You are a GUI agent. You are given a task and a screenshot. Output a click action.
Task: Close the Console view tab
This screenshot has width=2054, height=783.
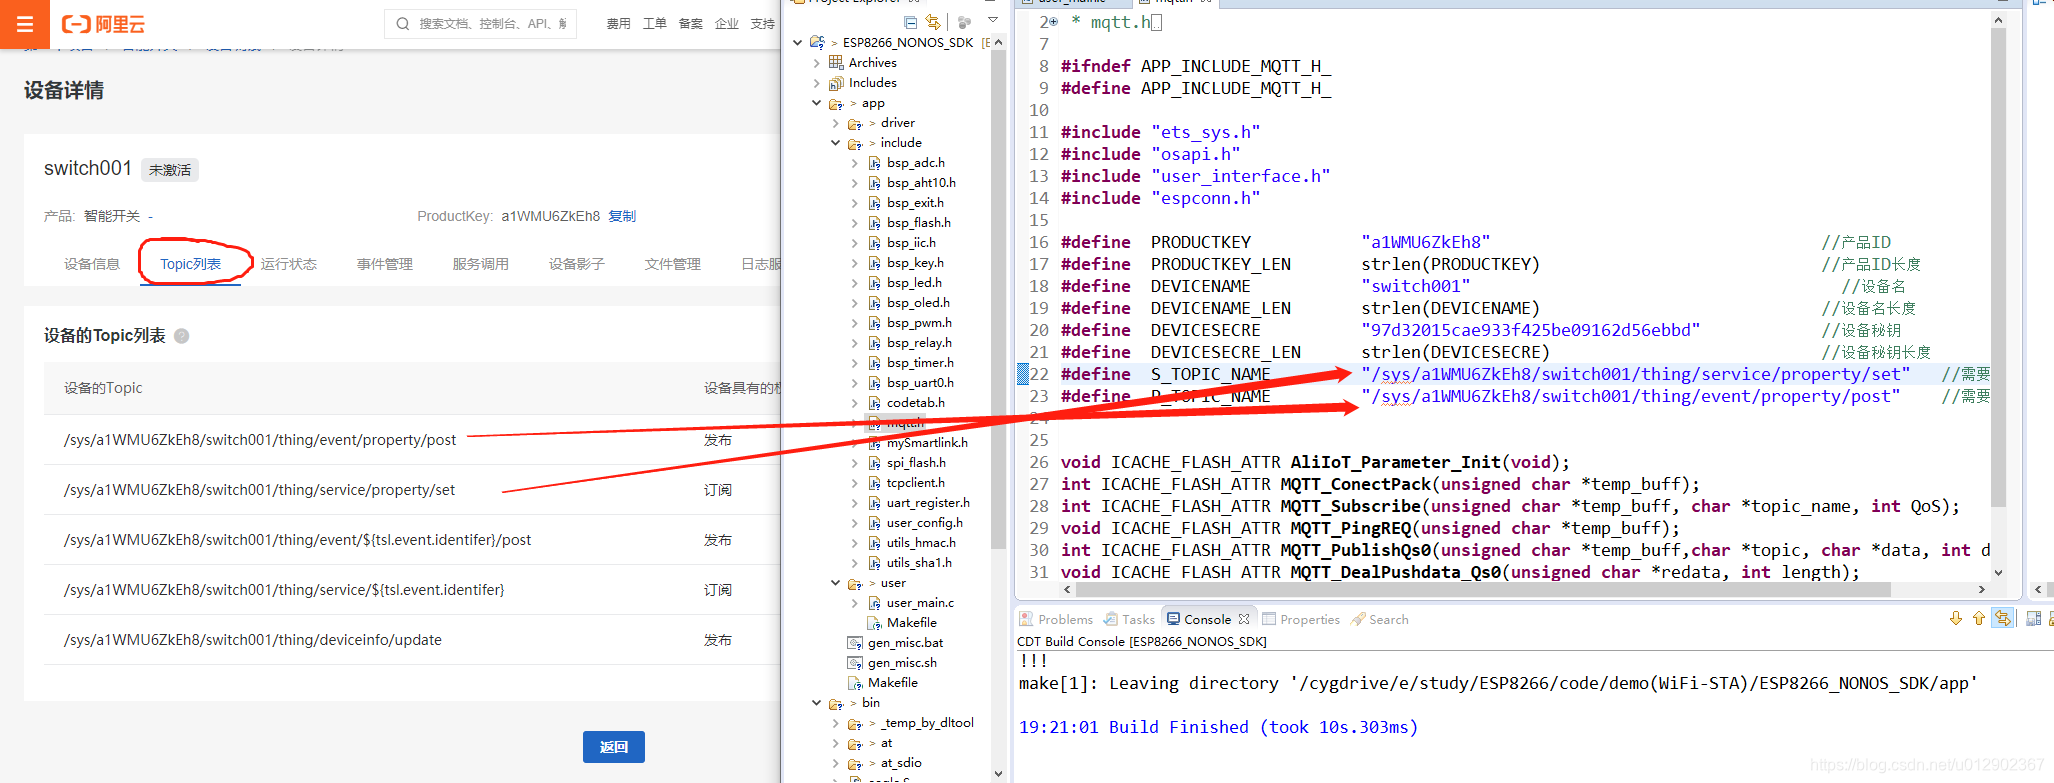point(1244,619)
